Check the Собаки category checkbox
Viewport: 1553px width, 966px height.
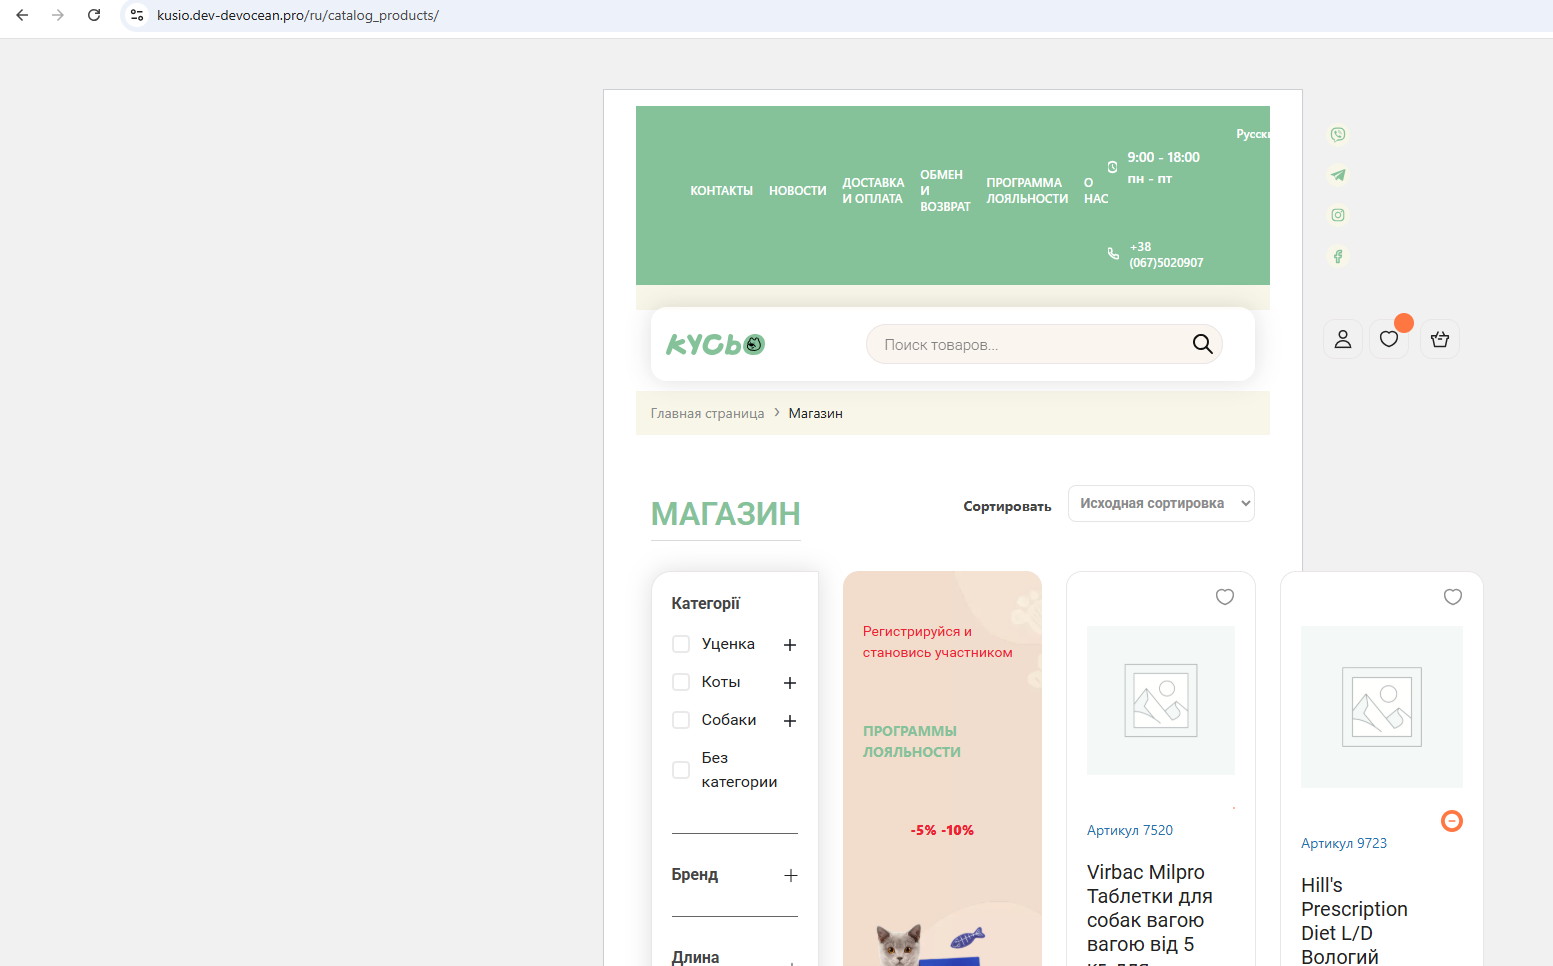681,720
